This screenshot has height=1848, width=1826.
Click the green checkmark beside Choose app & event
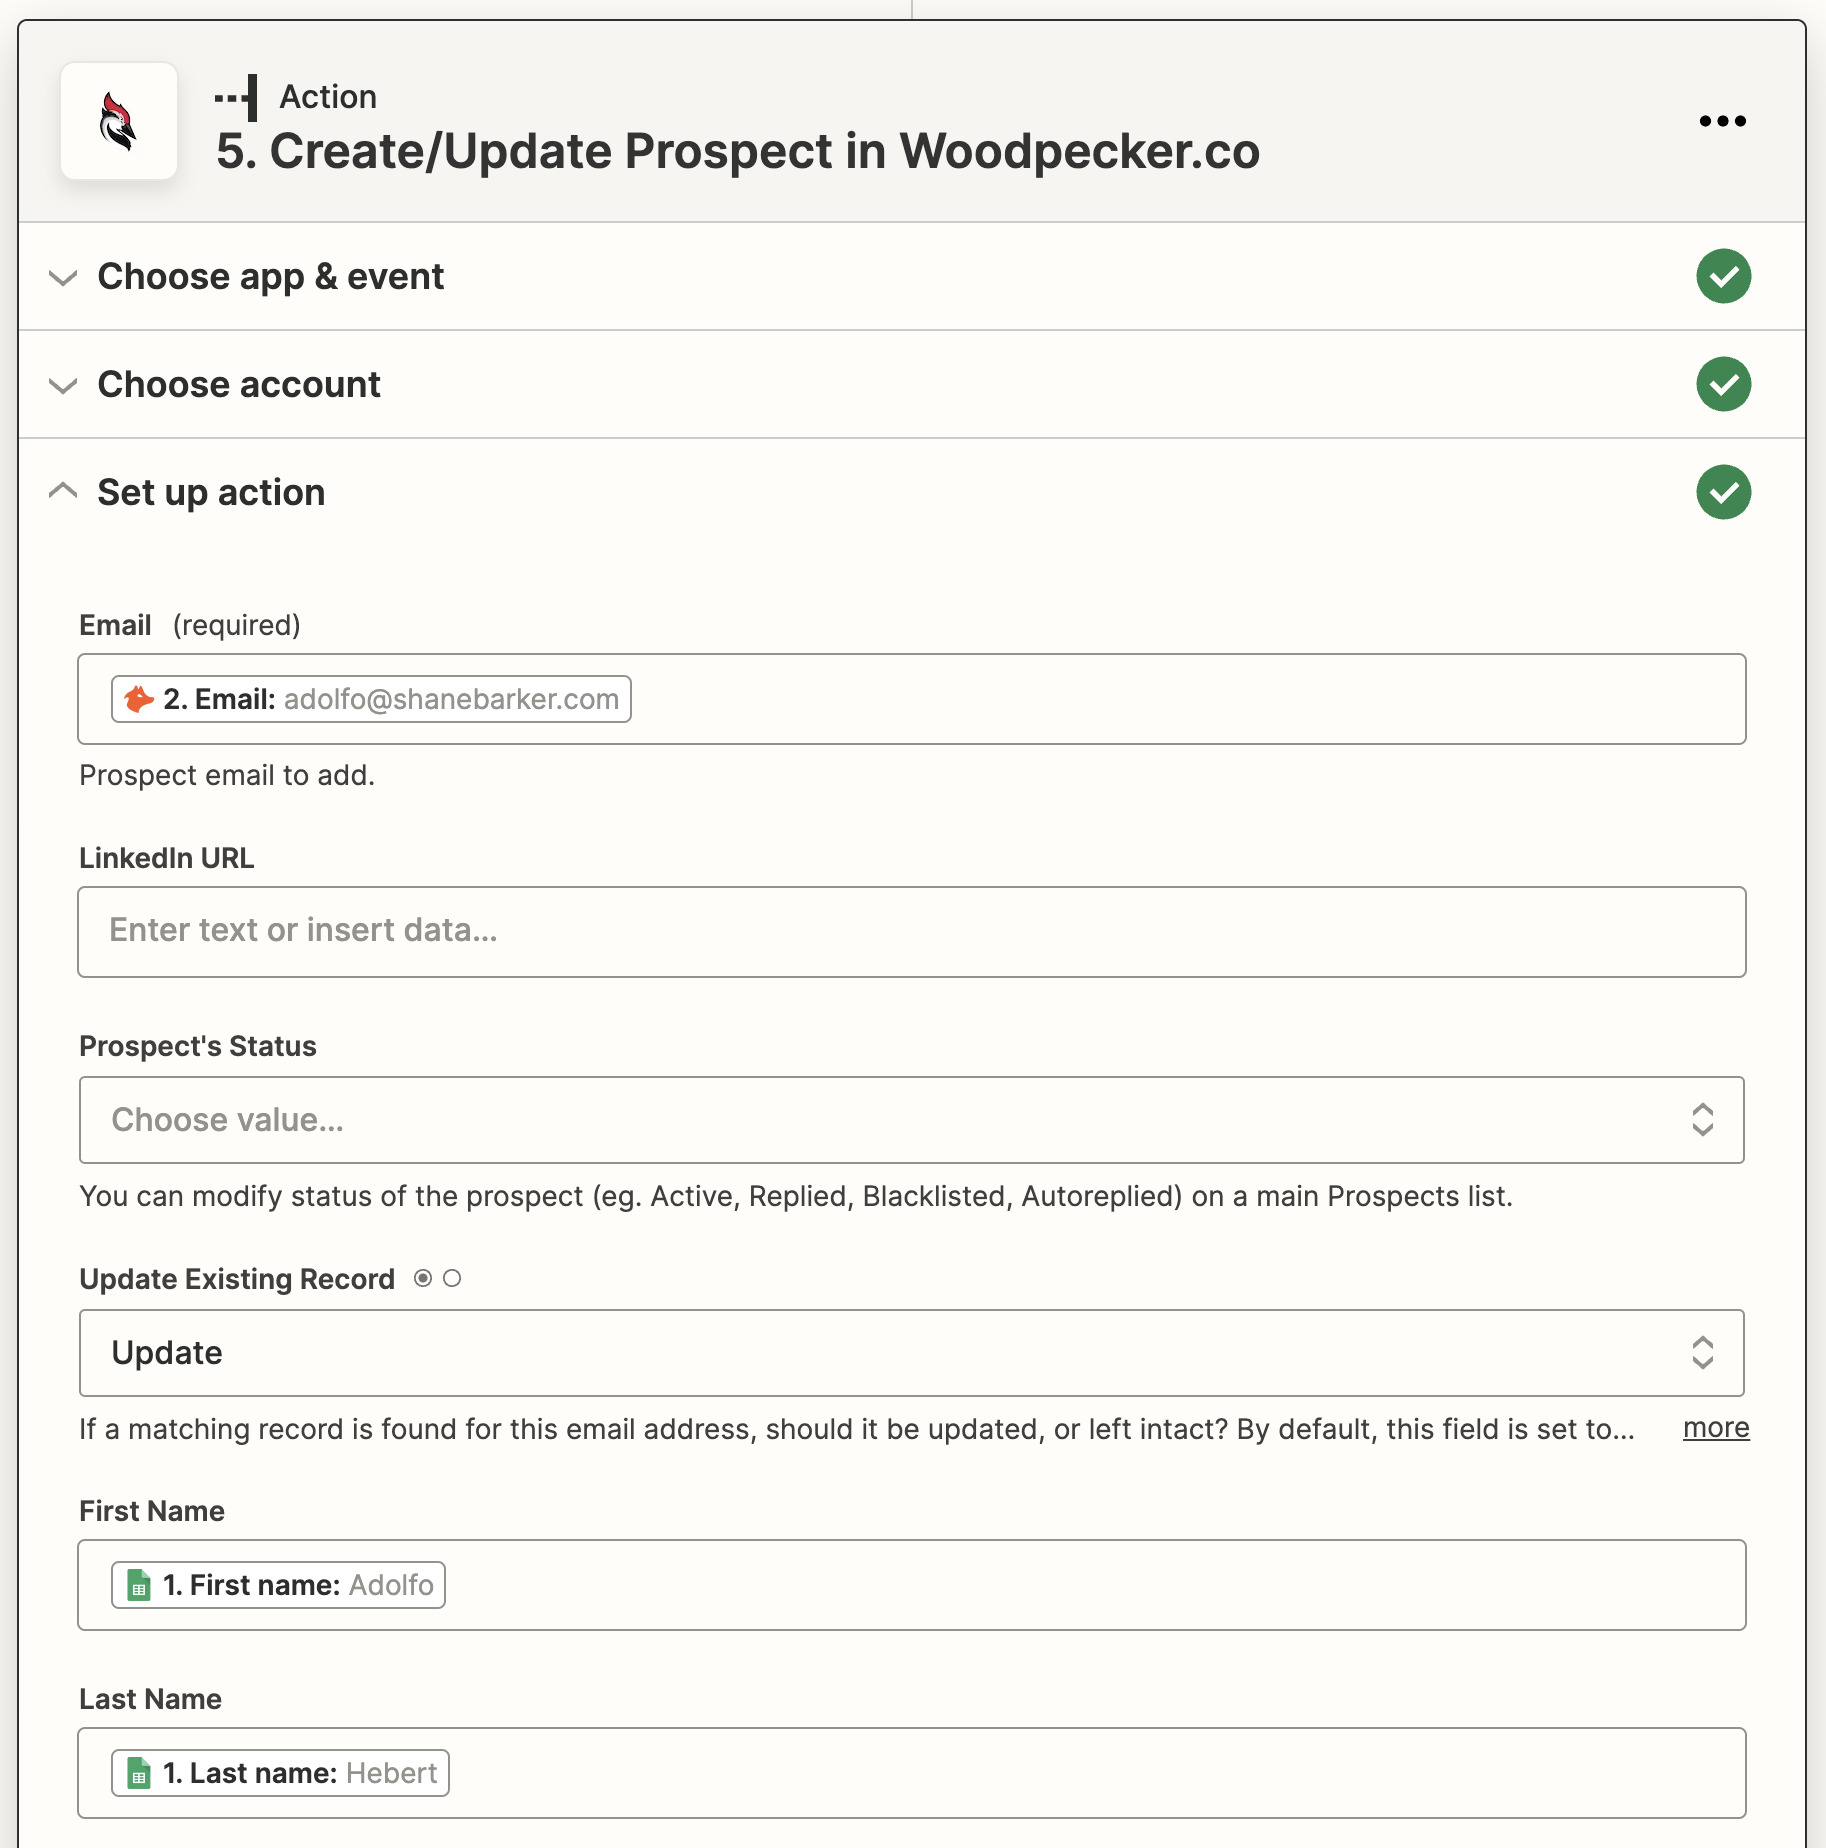pos(1723,276)
